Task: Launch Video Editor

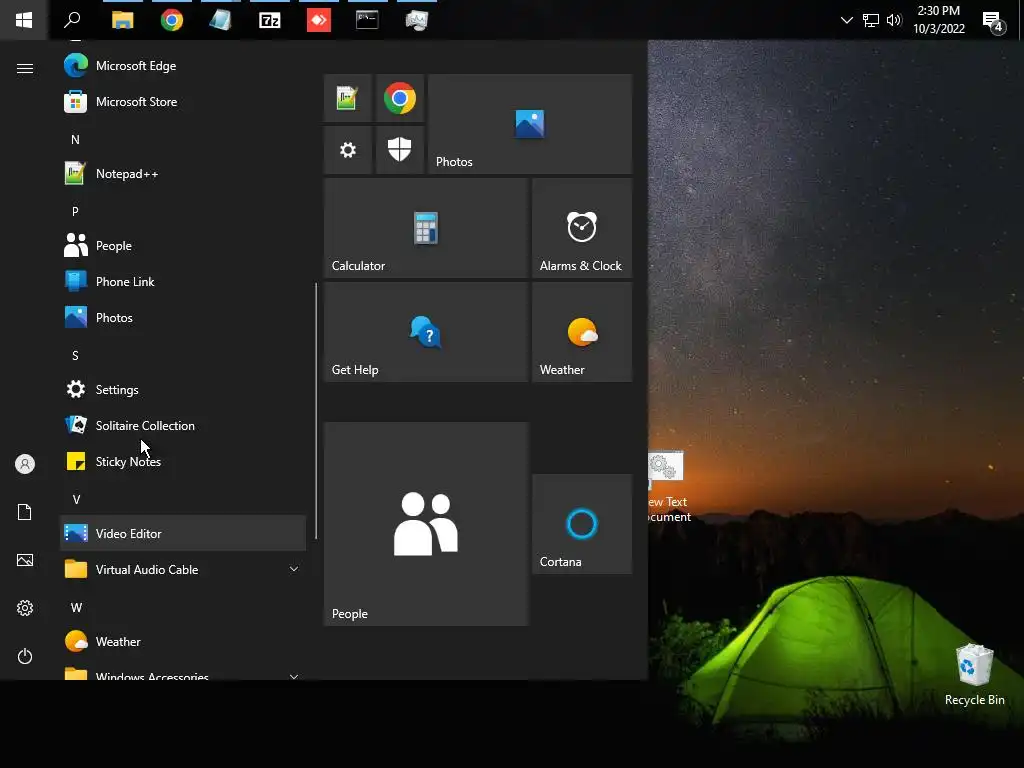Action: tap(183, 533)
